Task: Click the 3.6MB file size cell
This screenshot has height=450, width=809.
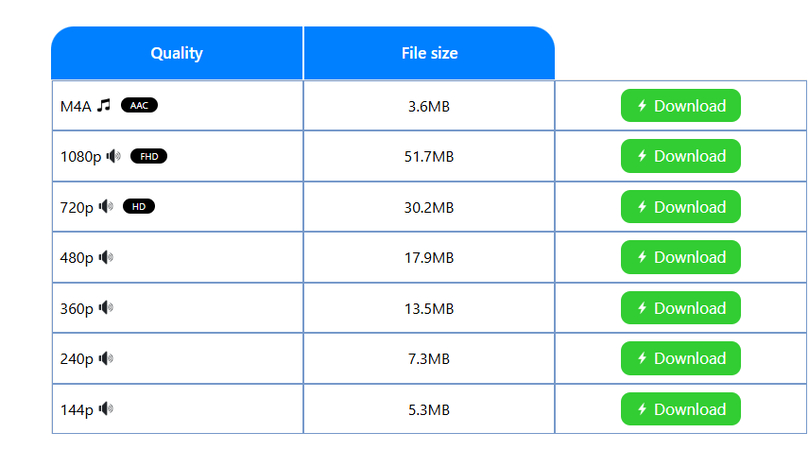Action: click(x=429, y=106)
